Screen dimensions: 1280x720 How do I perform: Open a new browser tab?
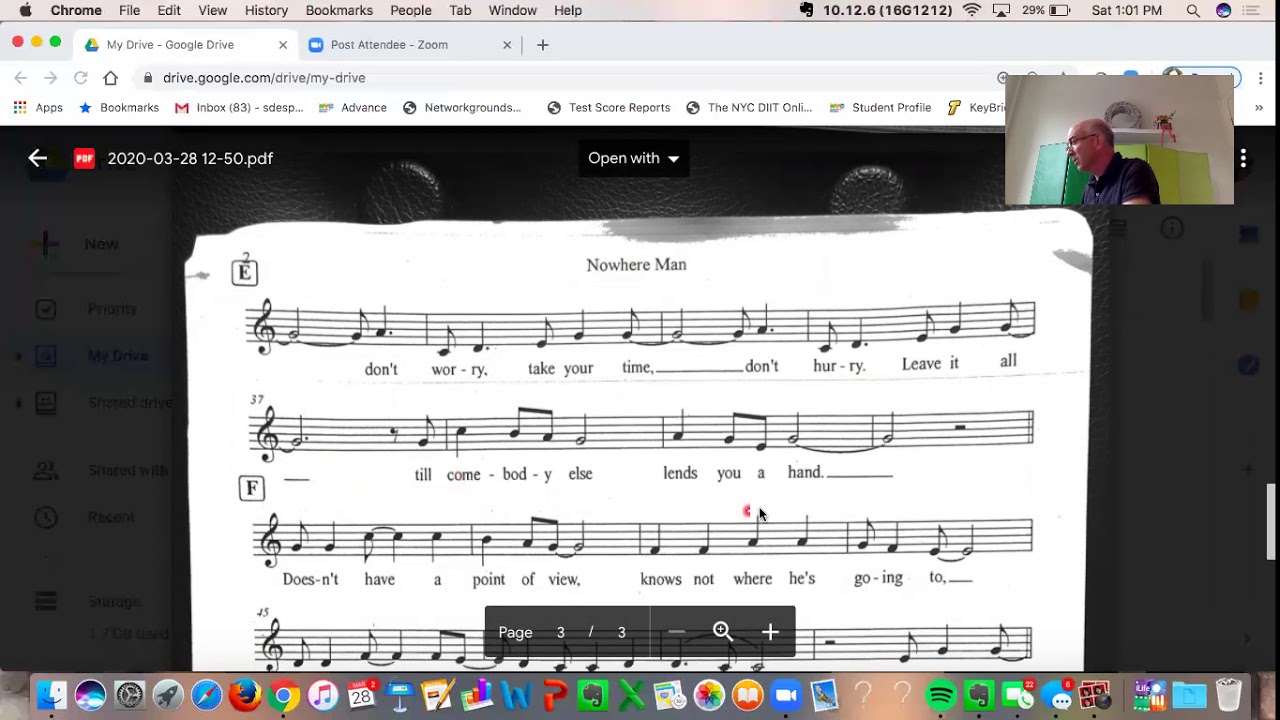(542, 45)
